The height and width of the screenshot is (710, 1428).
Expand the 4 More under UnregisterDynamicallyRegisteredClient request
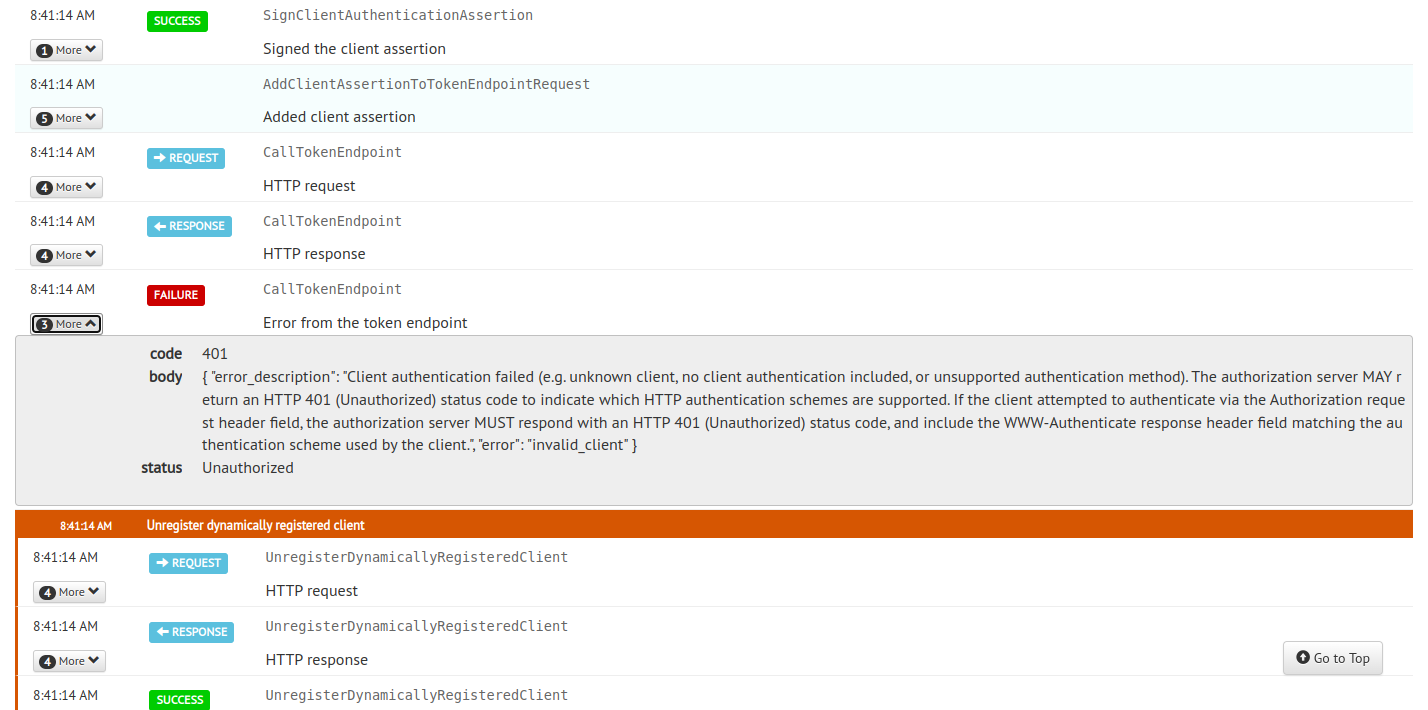(69, 591)
